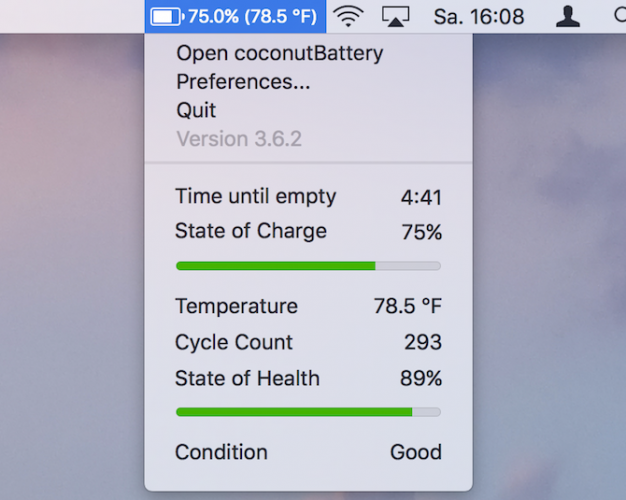Screen dimensions: 626x500
Task: Choose Quit in the coconutBattery menu
Action: tap(196, 110)
